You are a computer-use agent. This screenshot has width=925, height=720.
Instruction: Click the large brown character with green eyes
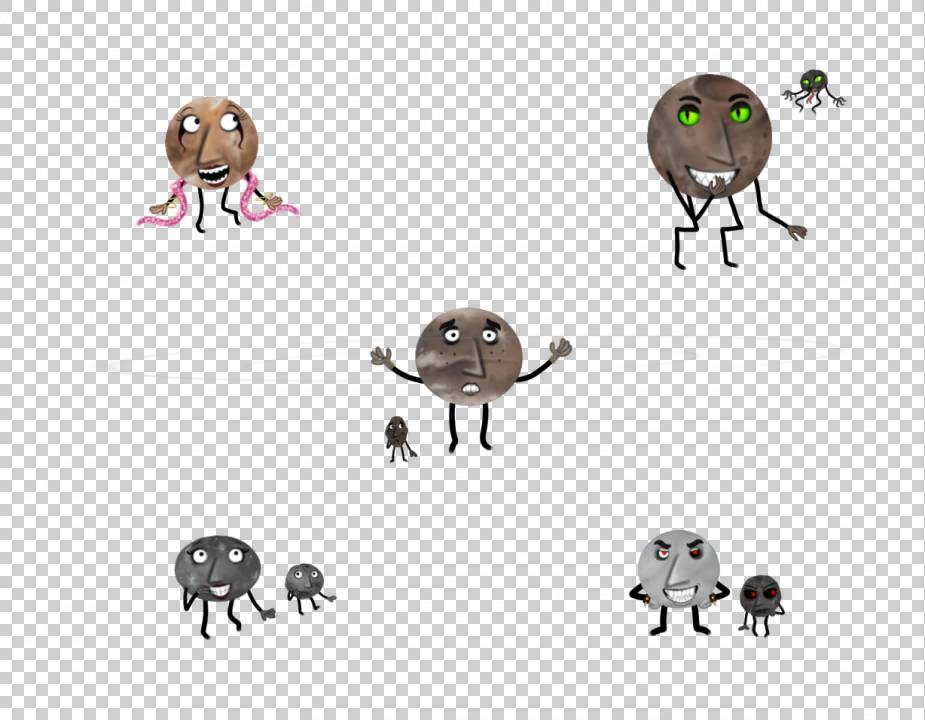(708, 135)
